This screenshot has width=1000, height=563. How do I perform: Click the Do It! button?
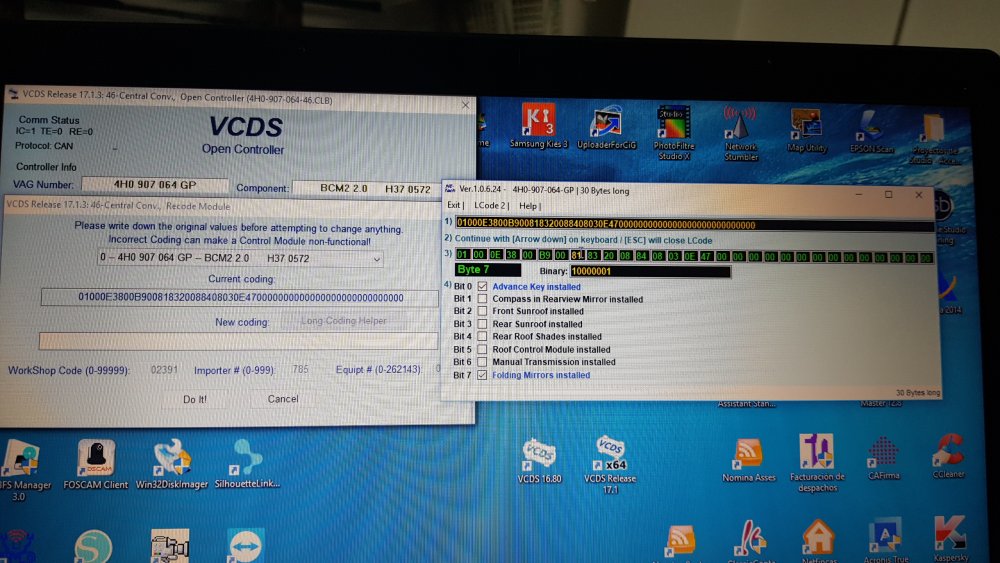[x=195, y=399]
